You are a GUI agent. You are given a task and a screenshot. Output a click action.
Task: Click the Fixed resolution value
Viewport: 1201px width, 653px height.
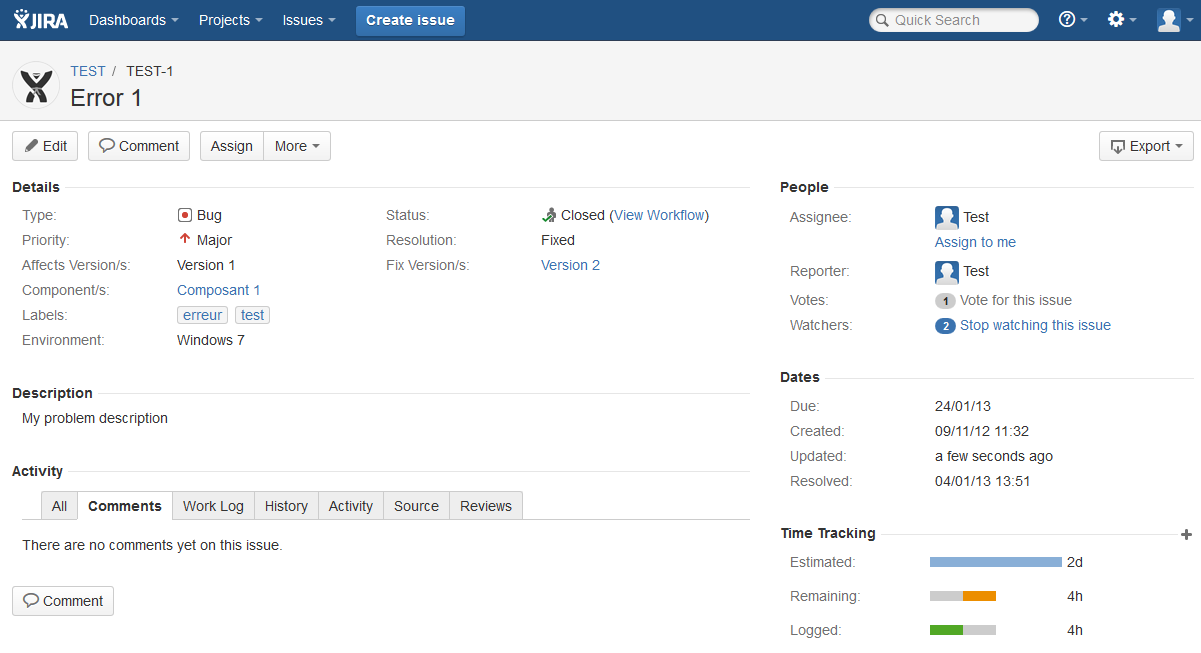tap(558, 240)
